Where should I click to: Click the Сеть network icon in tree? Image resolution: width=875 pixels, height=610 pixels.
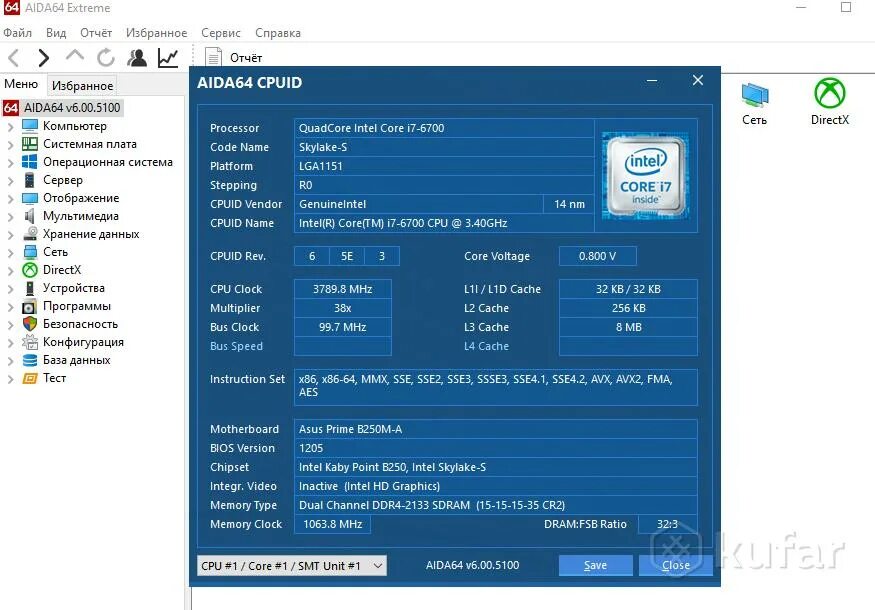30,252
